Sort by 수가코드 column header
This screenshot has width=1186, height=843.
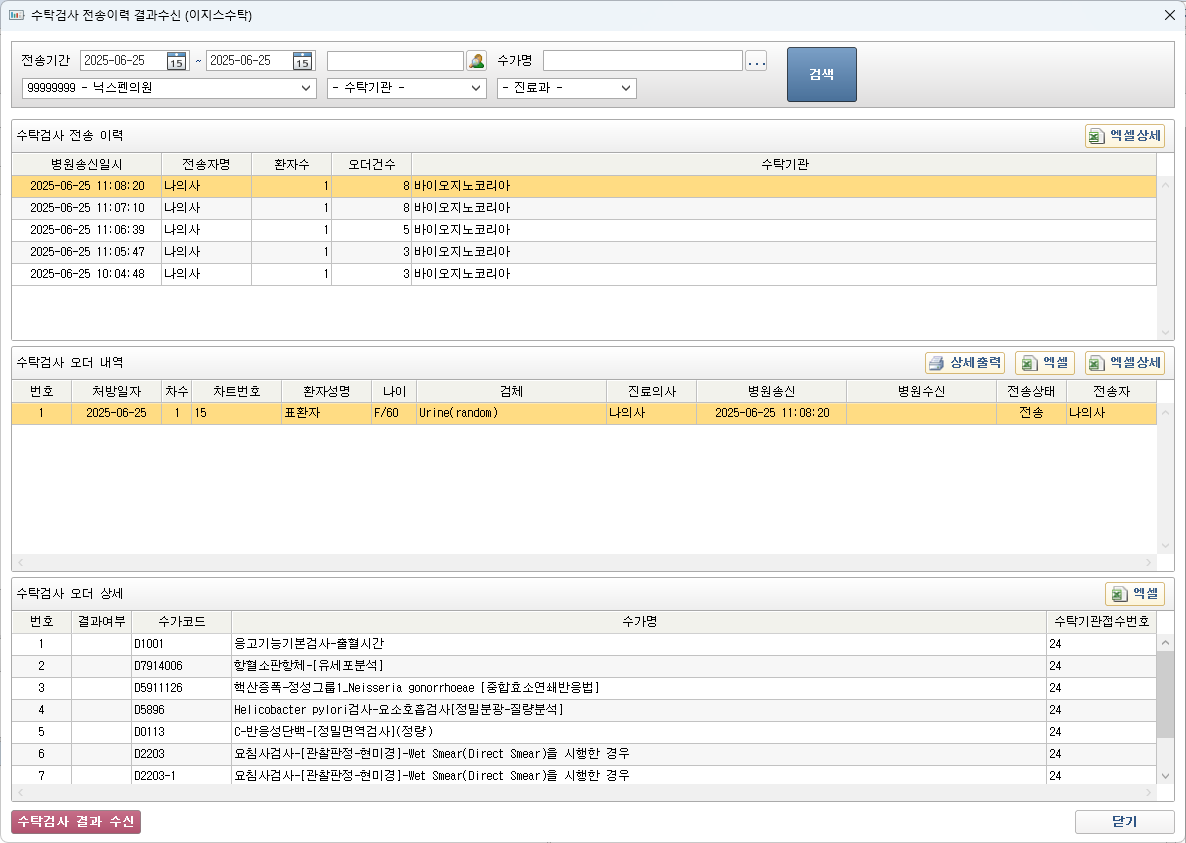point(181,622)
